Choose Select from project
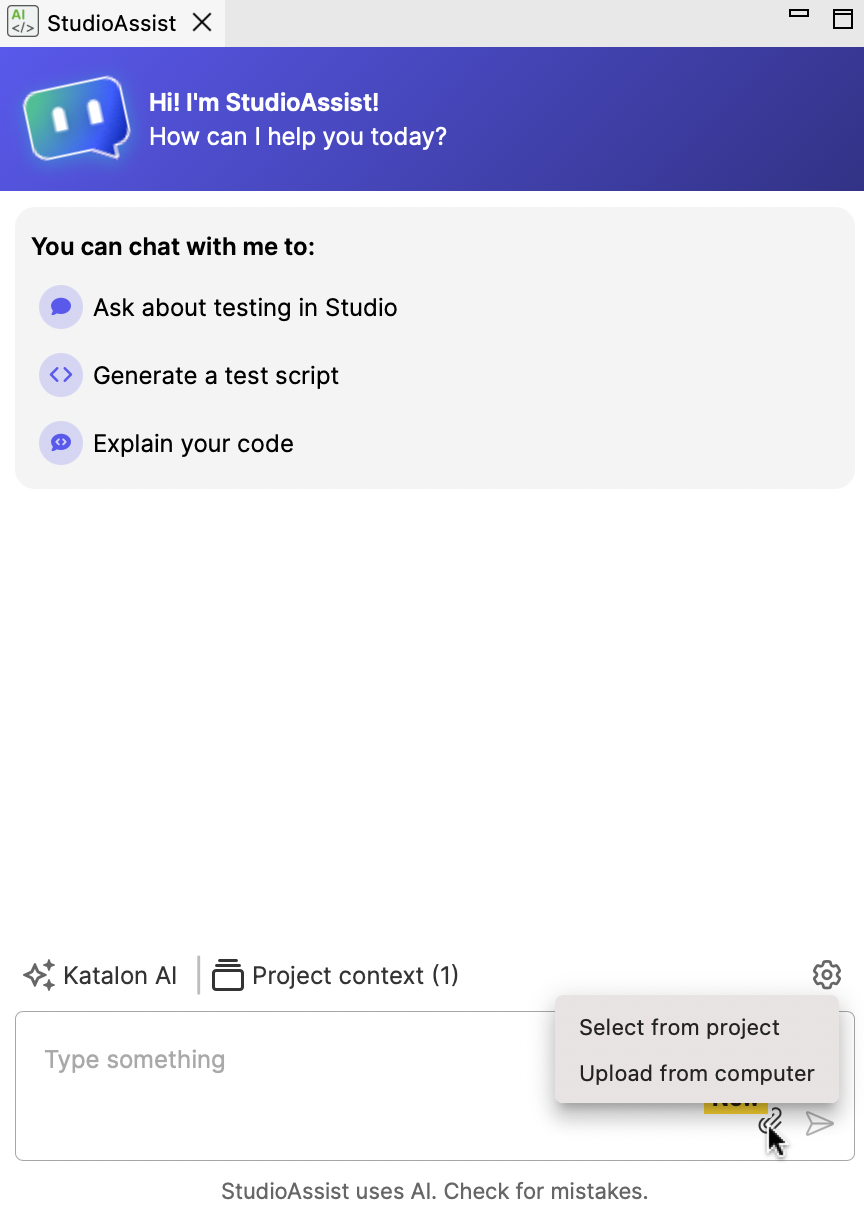Image resolution: width=864 pixels, height=1219 pixels. (679, 1027)
